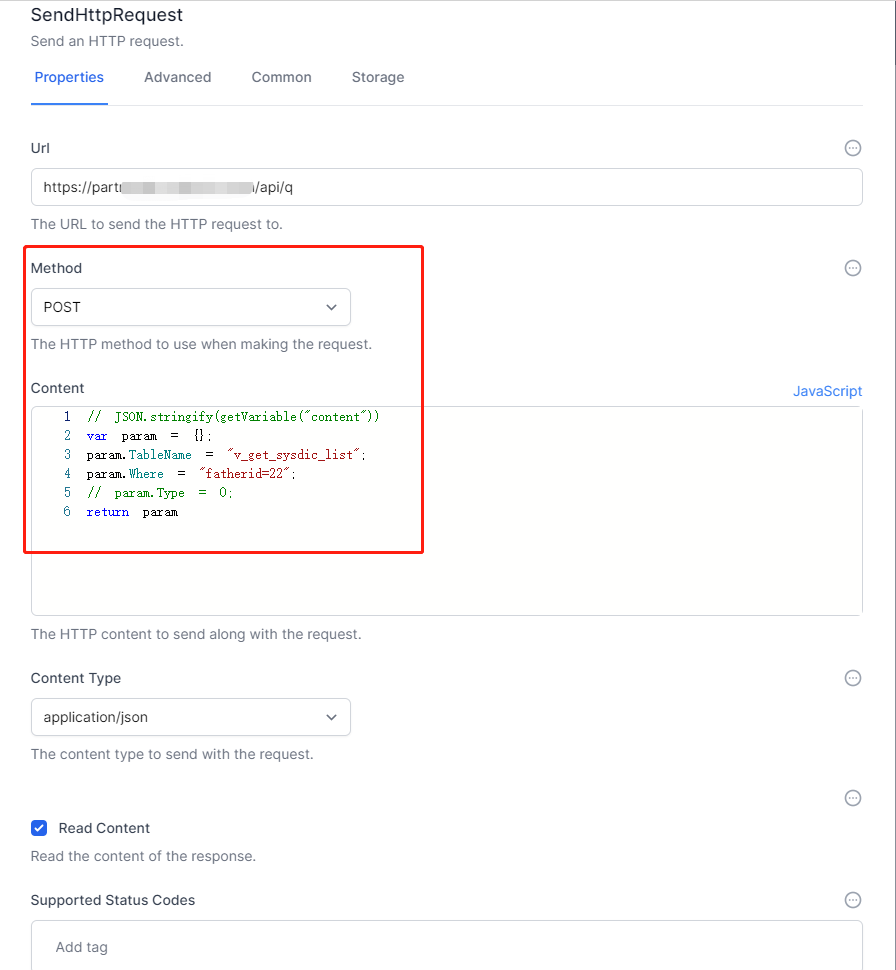Click the JavaScript language link above Content
896x970 pixels.
coord(827,391)
